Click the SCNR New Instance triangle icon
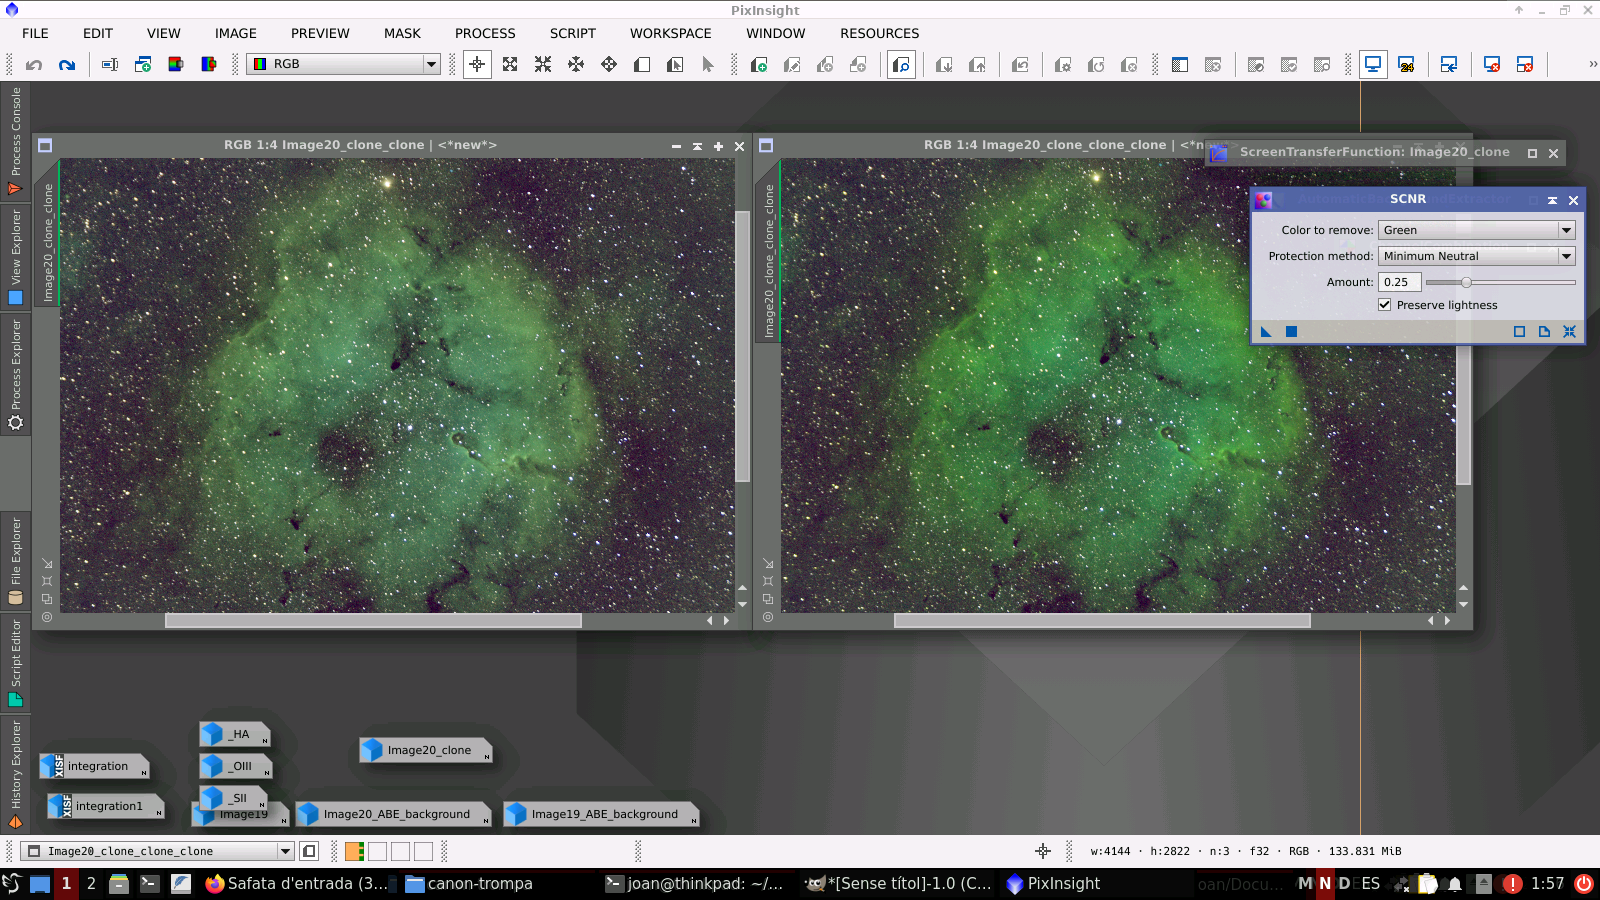 1266,332
